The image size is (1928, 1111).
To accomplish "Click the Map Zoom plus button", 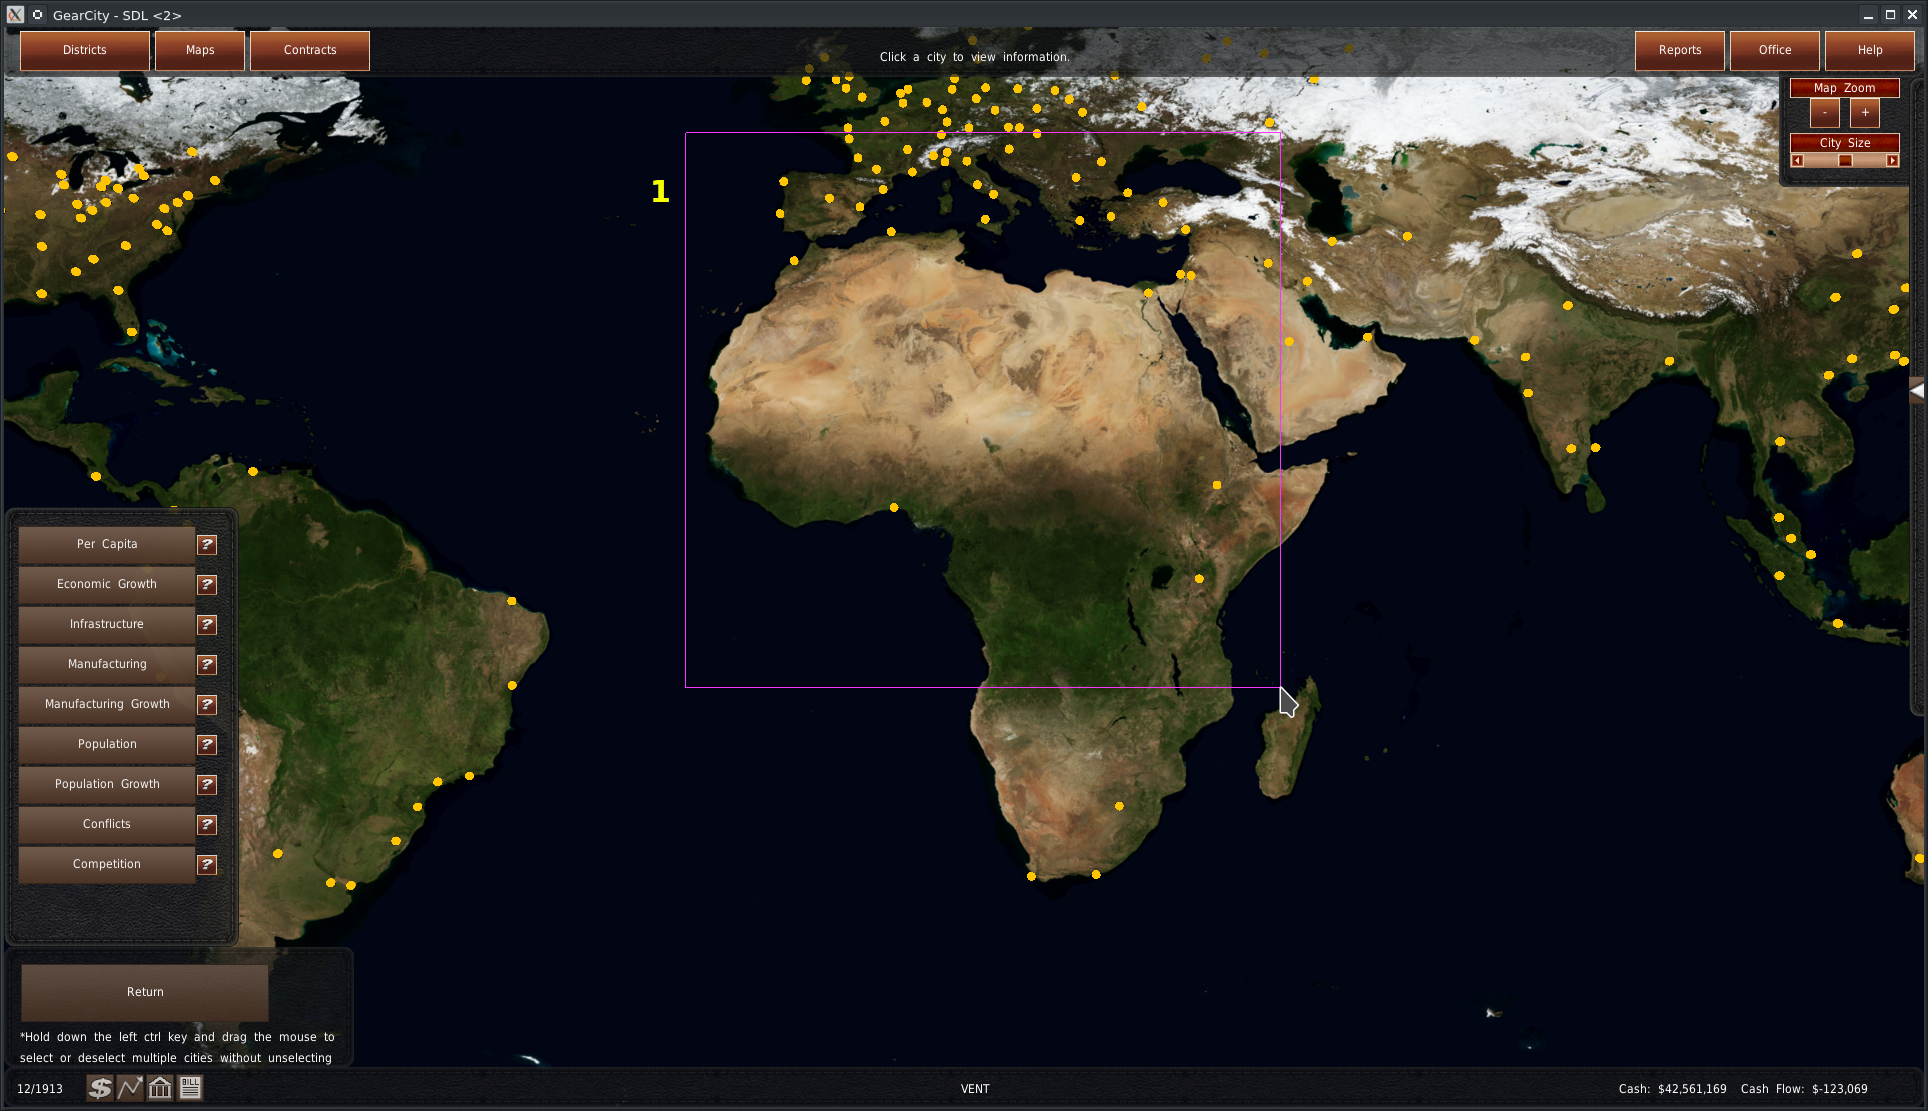I will pos(1865,113).
